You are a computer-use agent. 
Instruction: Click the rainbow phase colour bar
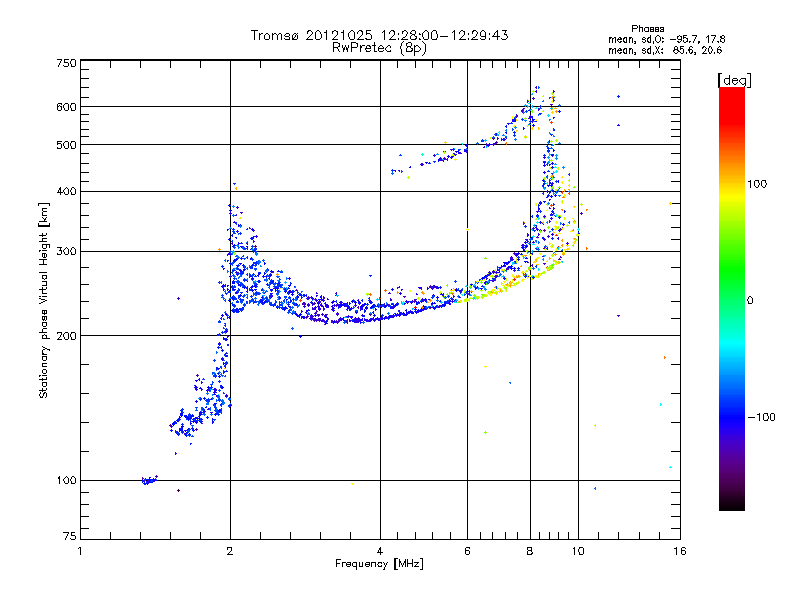tap(732, 298)
